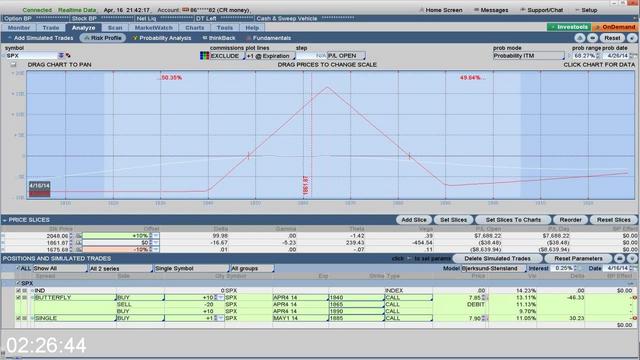Viewport: 640px width, 360px height.
Task: Click the step N/A field
Action: pos(311,56)
